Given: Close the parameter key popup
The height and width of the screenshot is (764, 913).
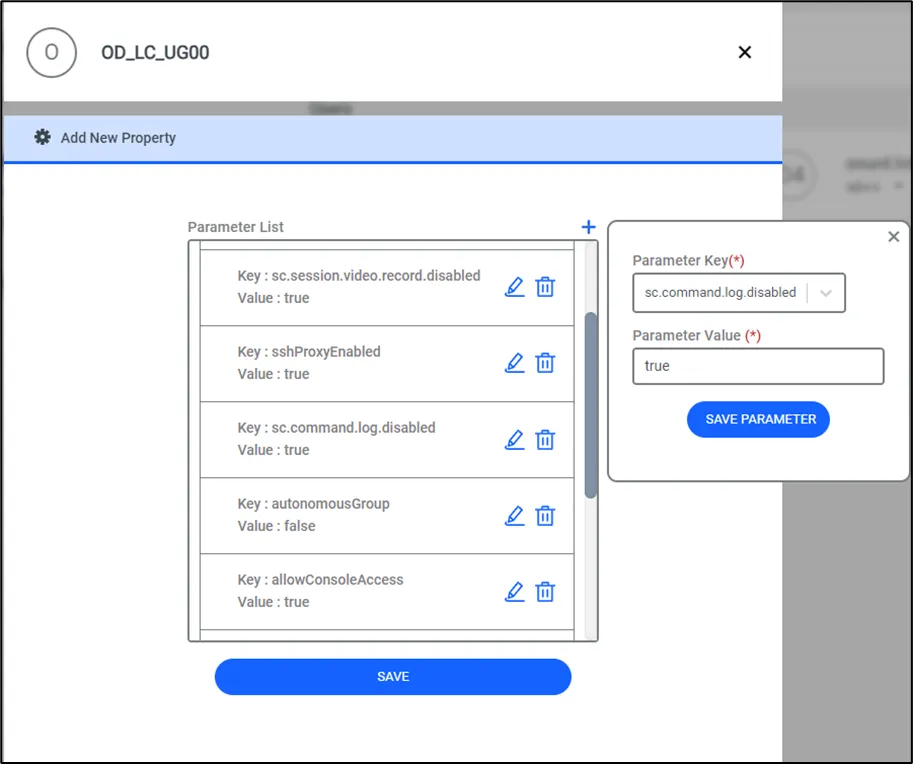Looking at the screenshot, I should point(894,236).
